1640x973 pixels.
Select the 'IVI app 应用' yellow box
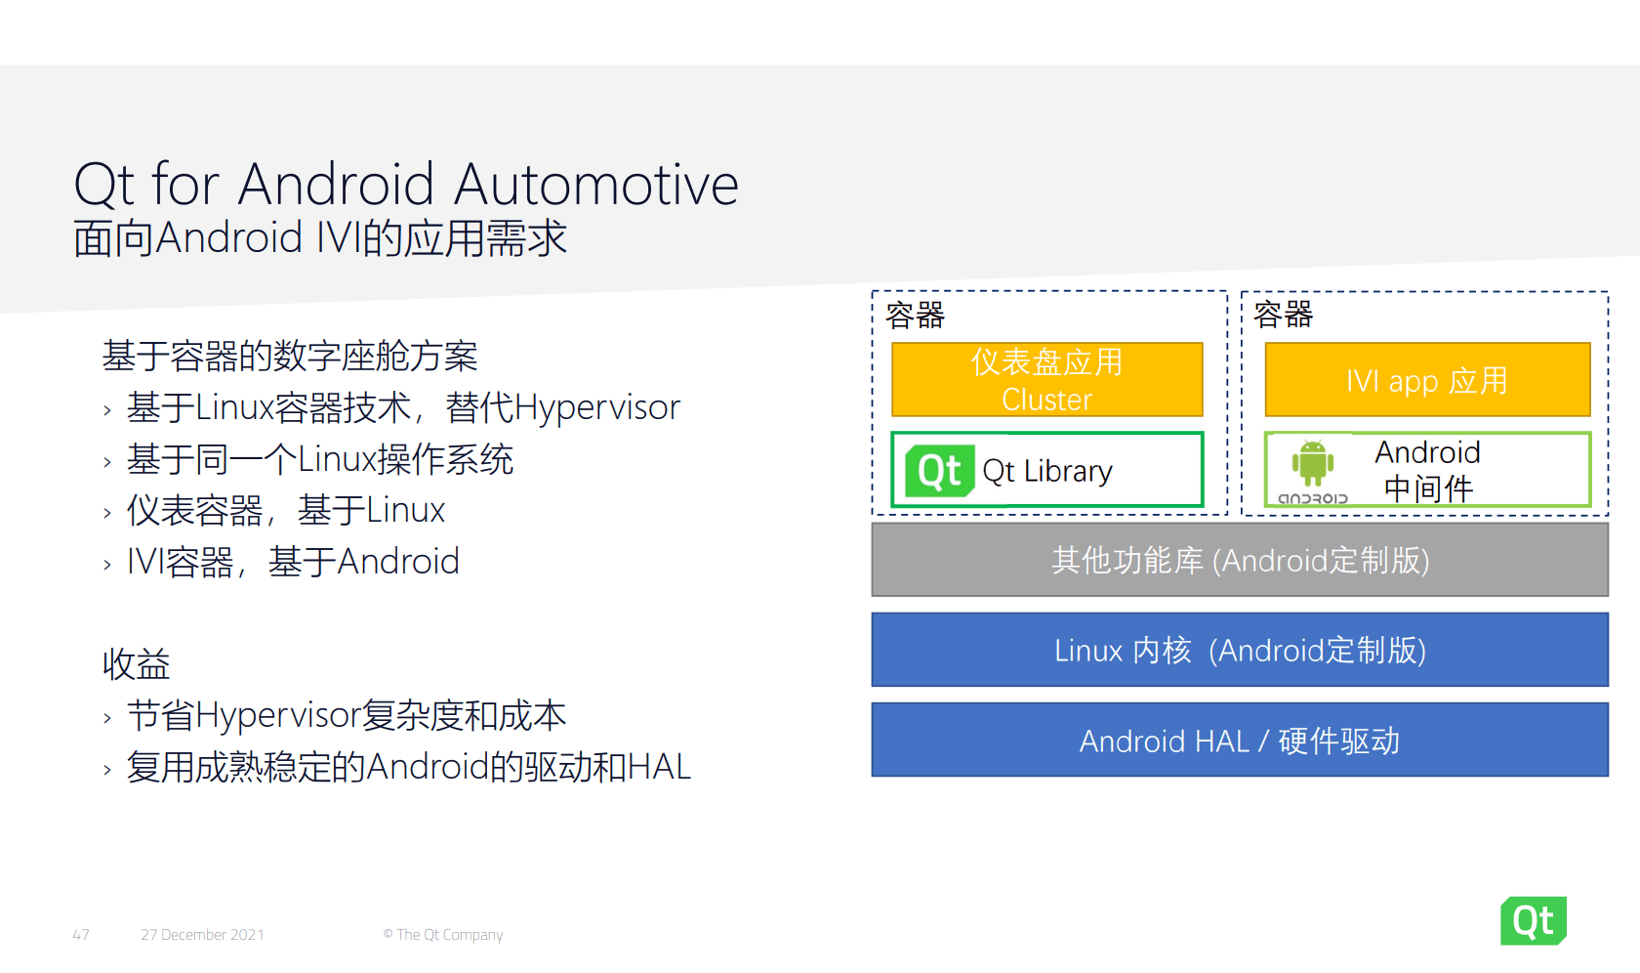click(x=1427, y=380)
